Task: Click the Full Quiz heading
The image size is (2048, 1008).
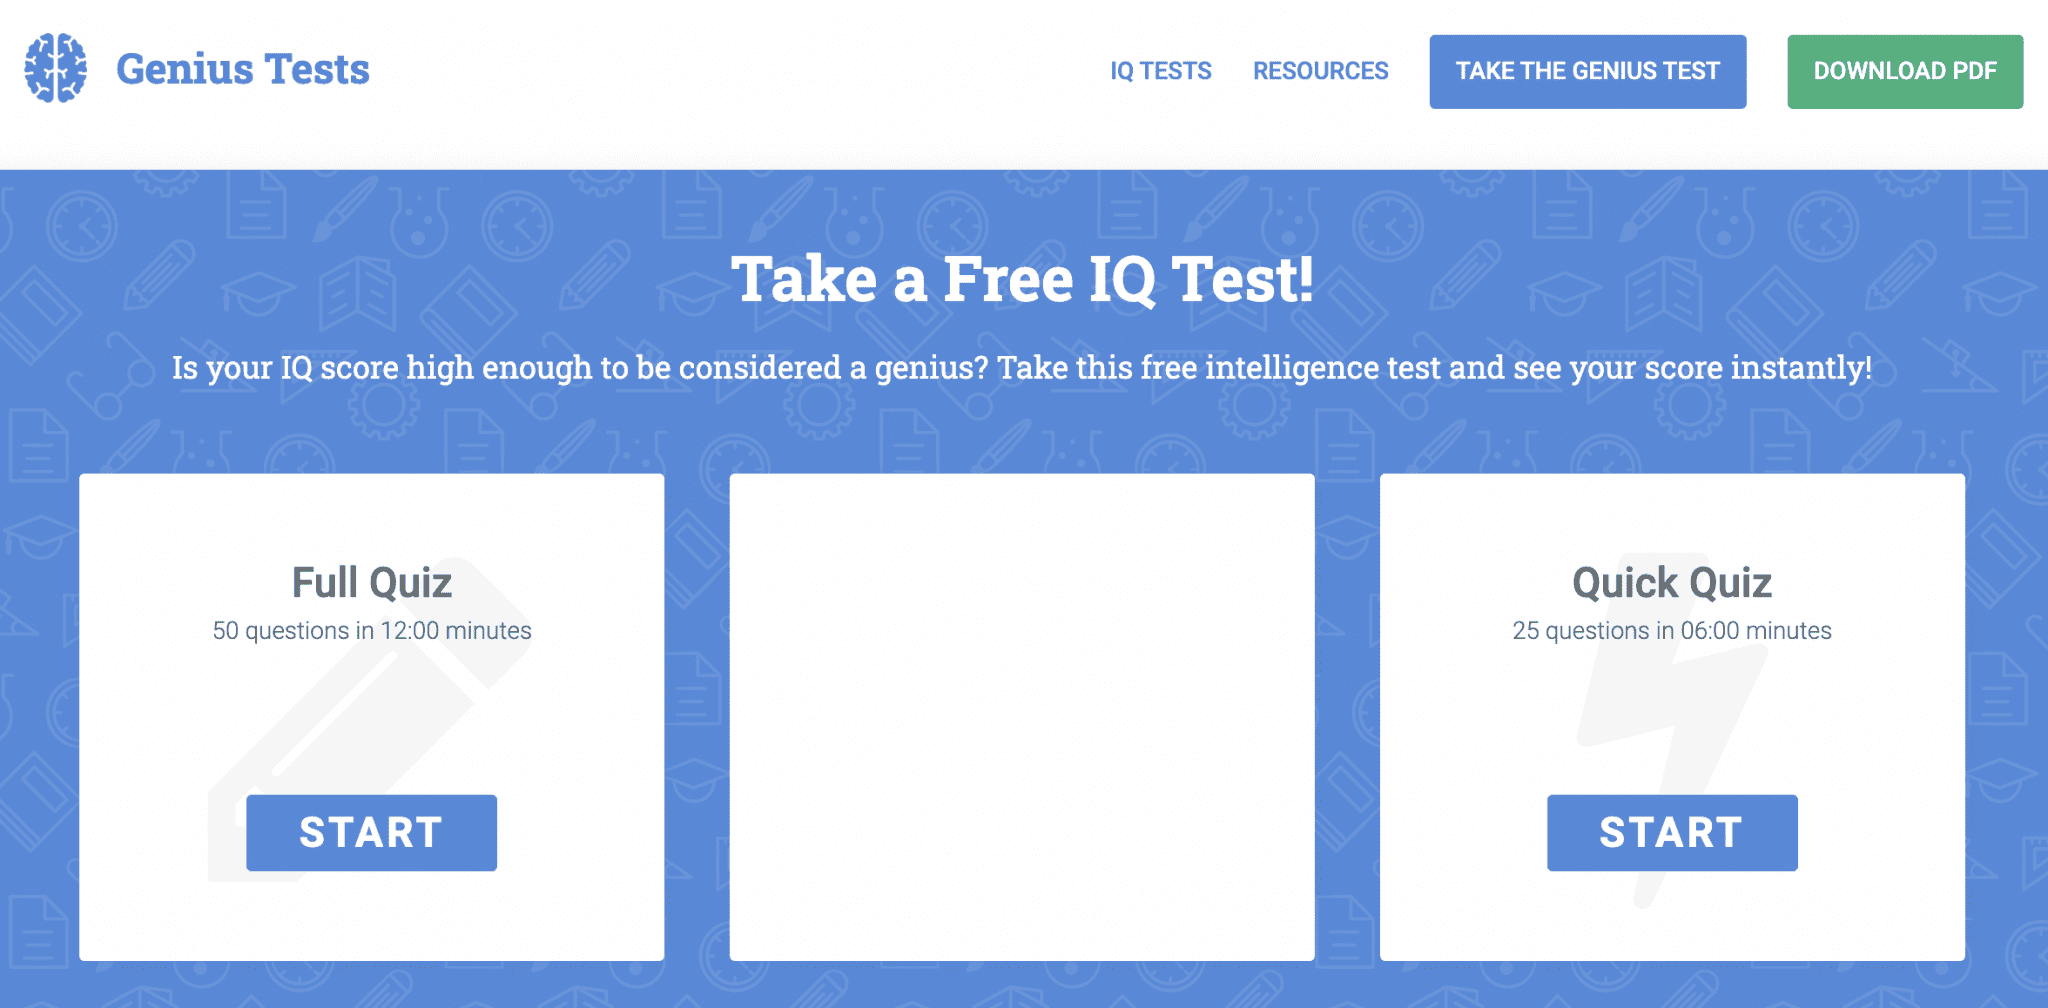Action: coord(370,581)
